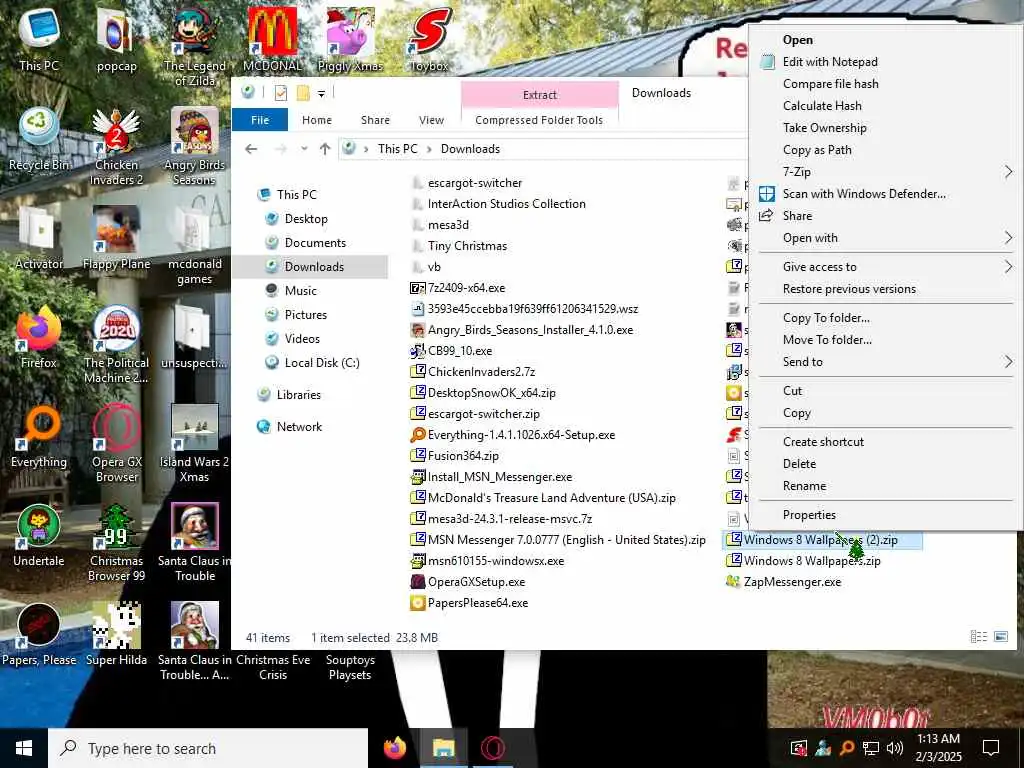Select the Papers, Please desktop icon
1024x768 pixels.
pos(39,633)
